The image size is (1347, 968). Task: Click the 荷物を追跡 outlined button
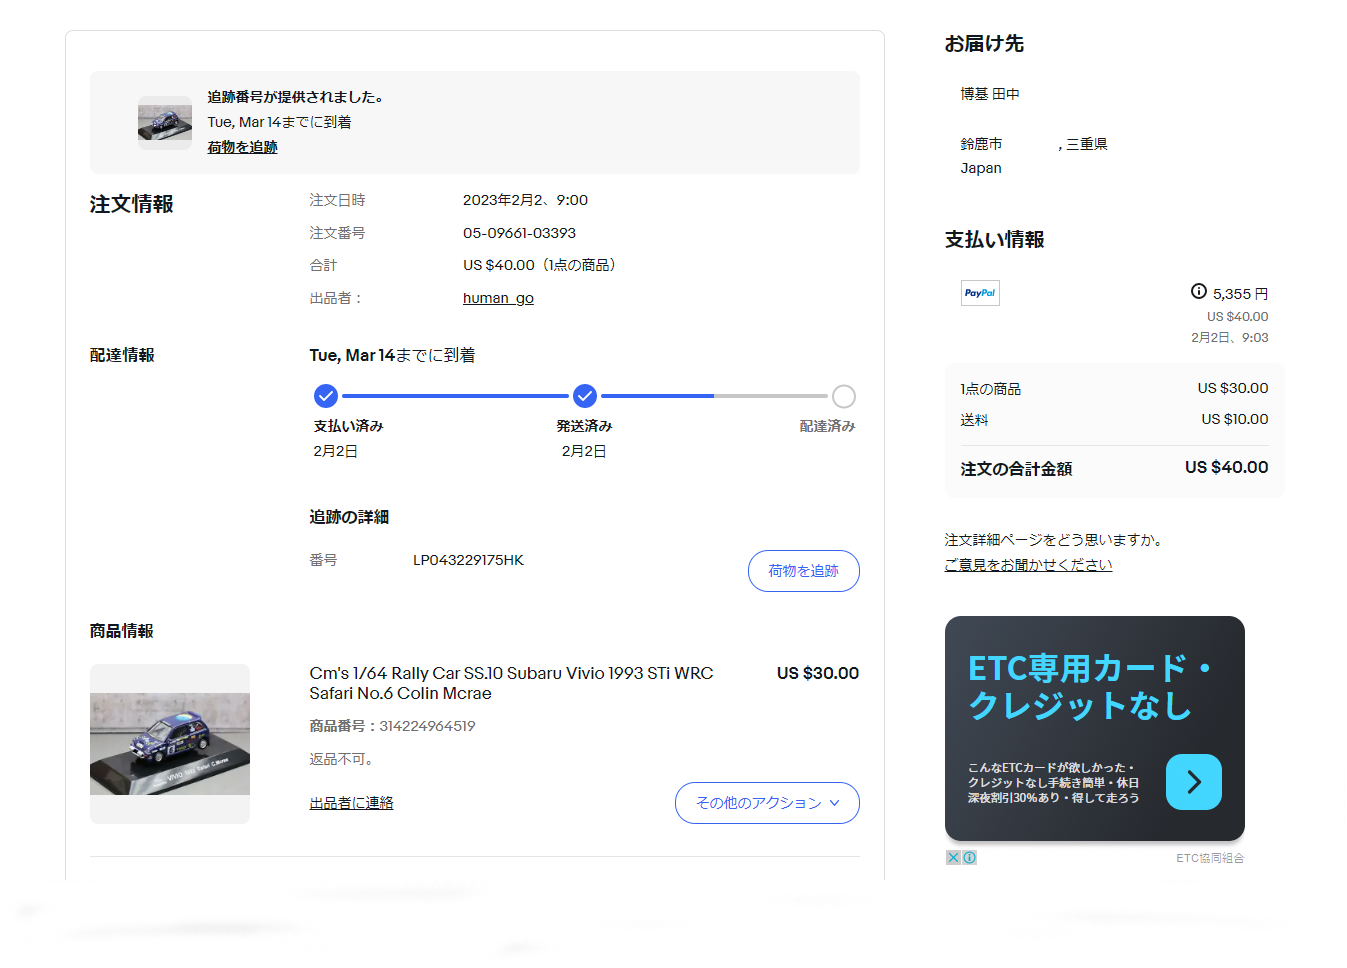coord(803,571)
